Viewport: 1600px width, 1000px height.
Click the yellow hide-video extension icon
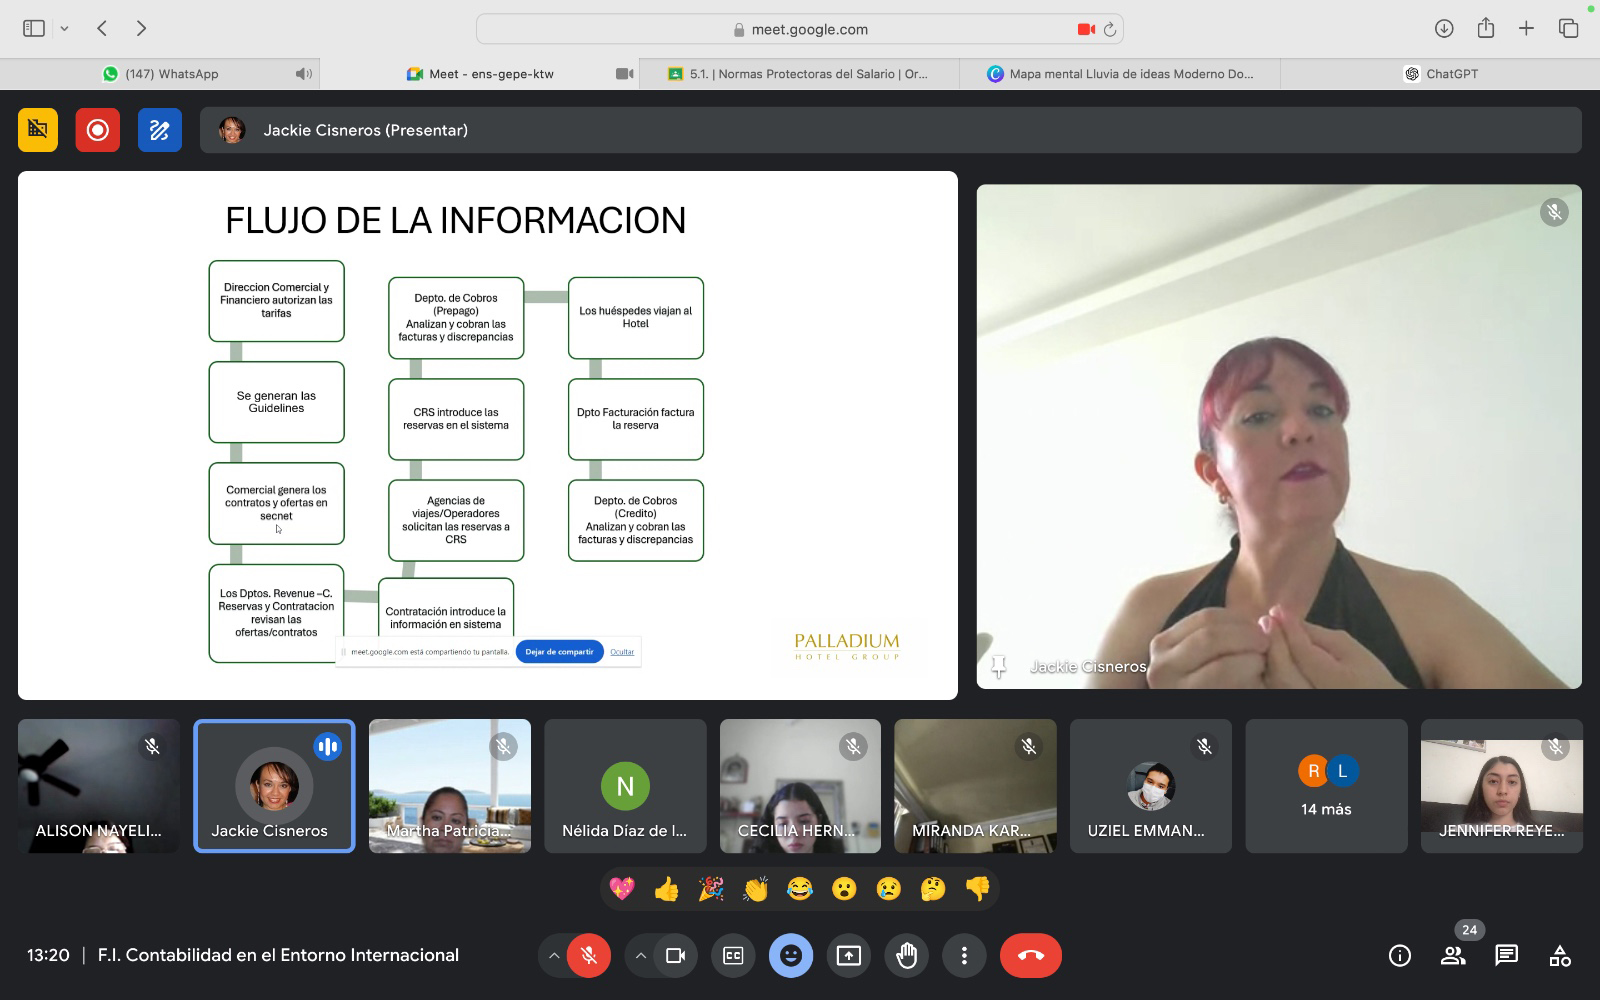[x=38, y=130]
